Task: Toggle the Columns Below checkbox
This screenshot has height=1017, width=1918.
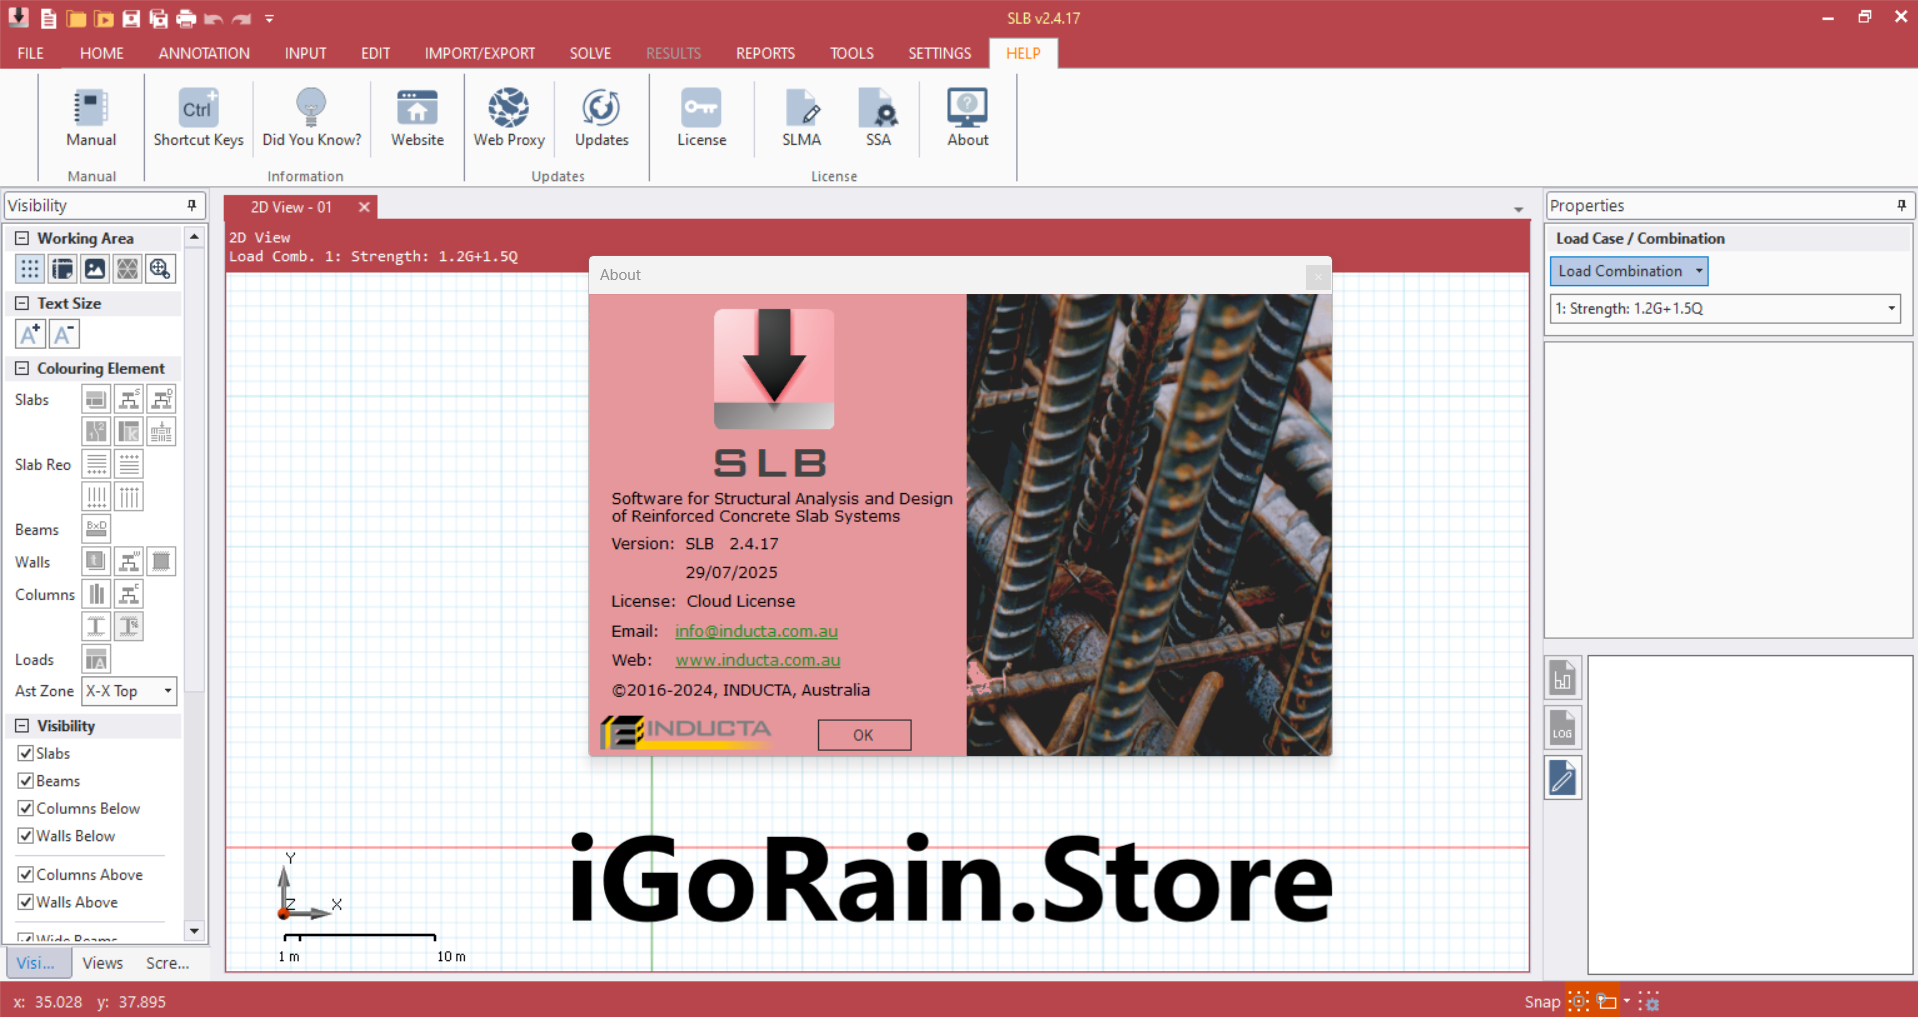Action: pos(26,808)
